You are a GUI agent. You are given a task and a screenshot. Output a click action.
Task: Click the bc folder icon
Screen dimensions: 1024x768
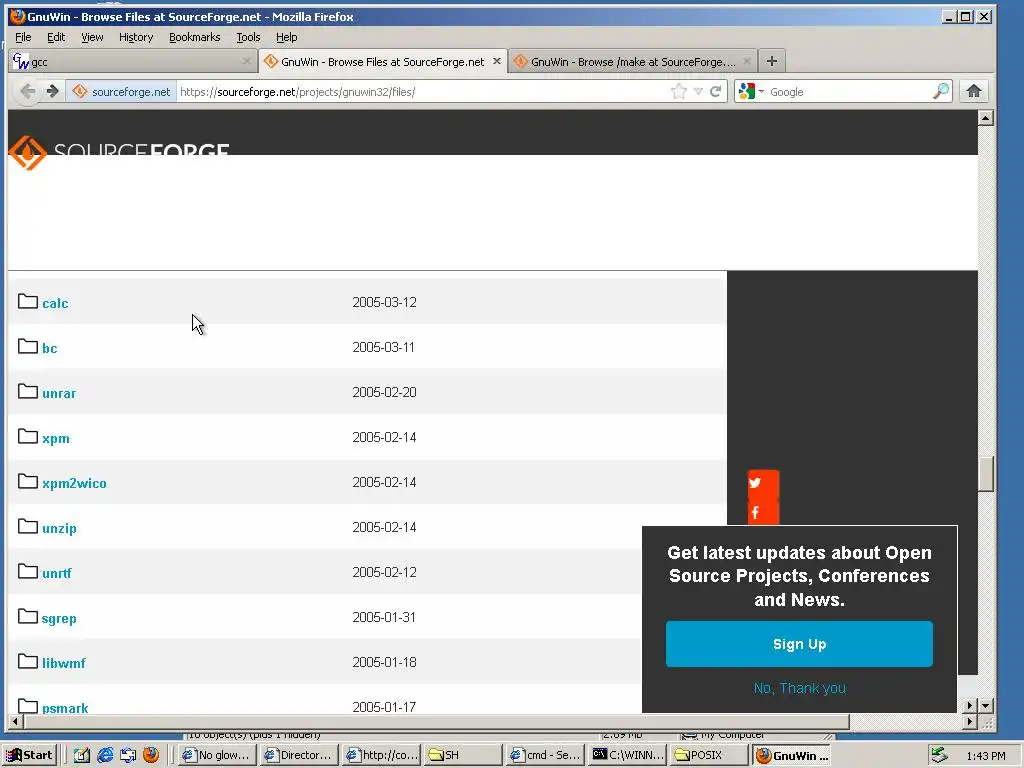[27, 346]
